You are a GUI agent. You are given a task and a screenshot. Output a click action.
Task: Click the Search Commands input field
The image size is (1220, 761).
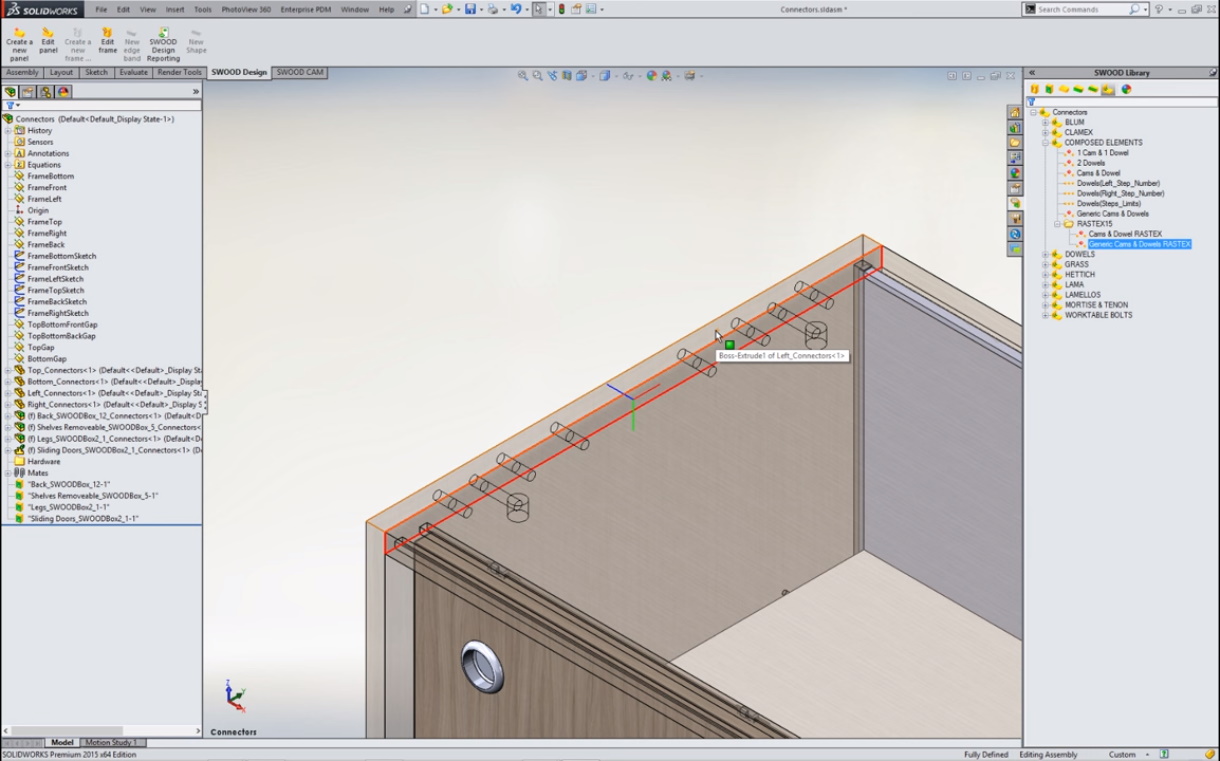coord(1082,9)
